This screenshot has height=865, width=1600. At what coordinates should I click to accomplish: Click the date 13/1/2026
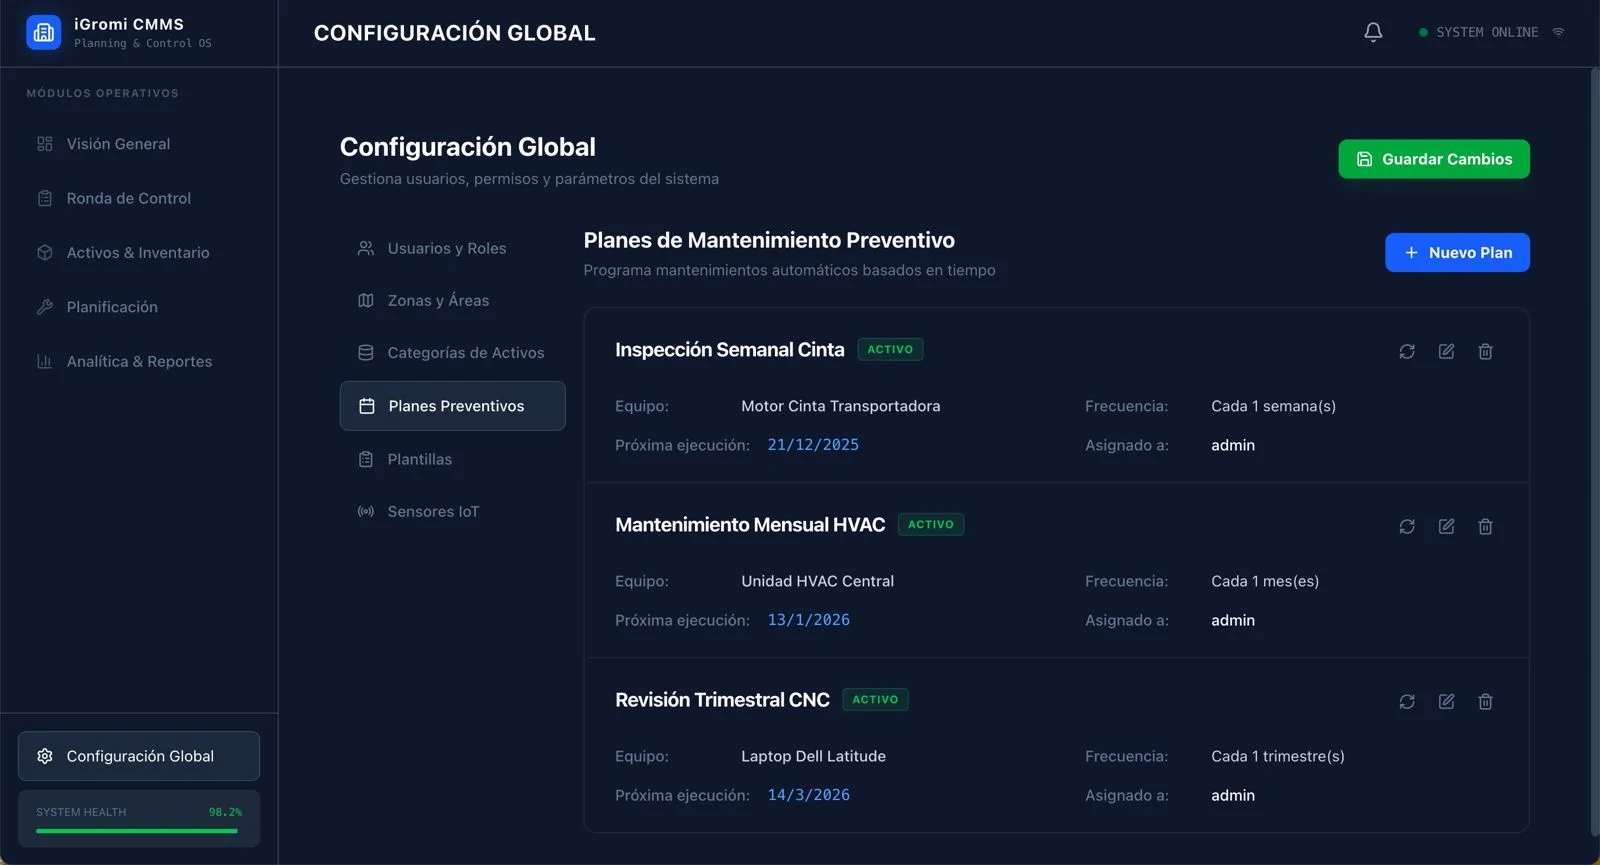coord(809,620)
